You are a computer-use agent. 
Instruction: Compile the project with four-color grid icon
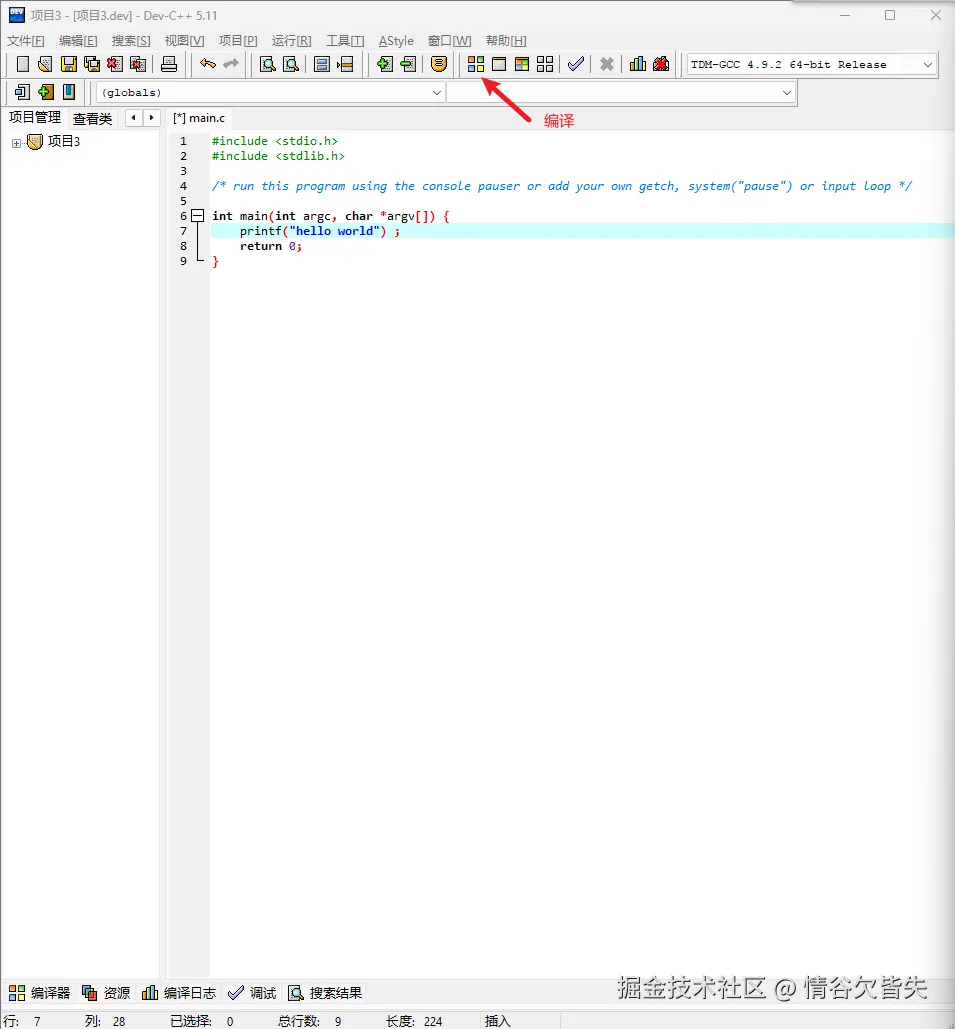point(476,64)
